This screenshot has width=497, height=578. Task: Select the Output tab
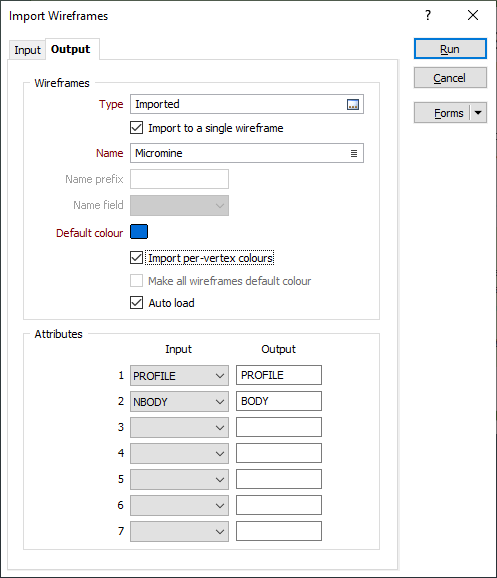tap(70, 49)
